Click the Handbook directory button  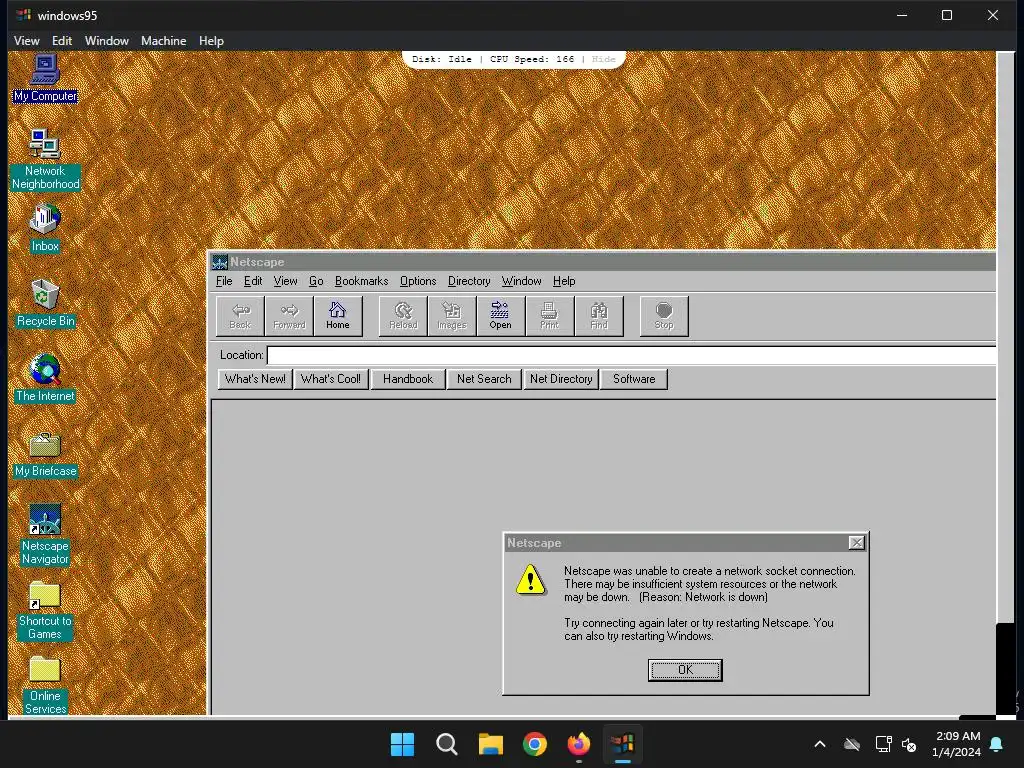click(x=408, y=379)
